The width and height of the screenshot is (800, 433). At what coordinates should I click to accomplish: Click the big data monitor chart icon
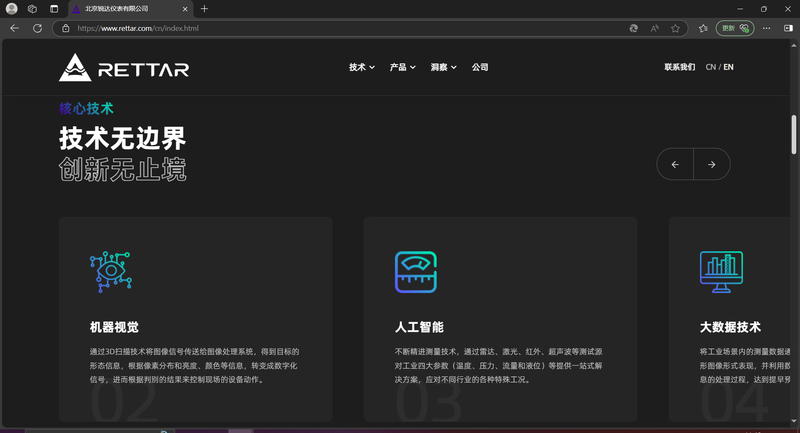721,272
